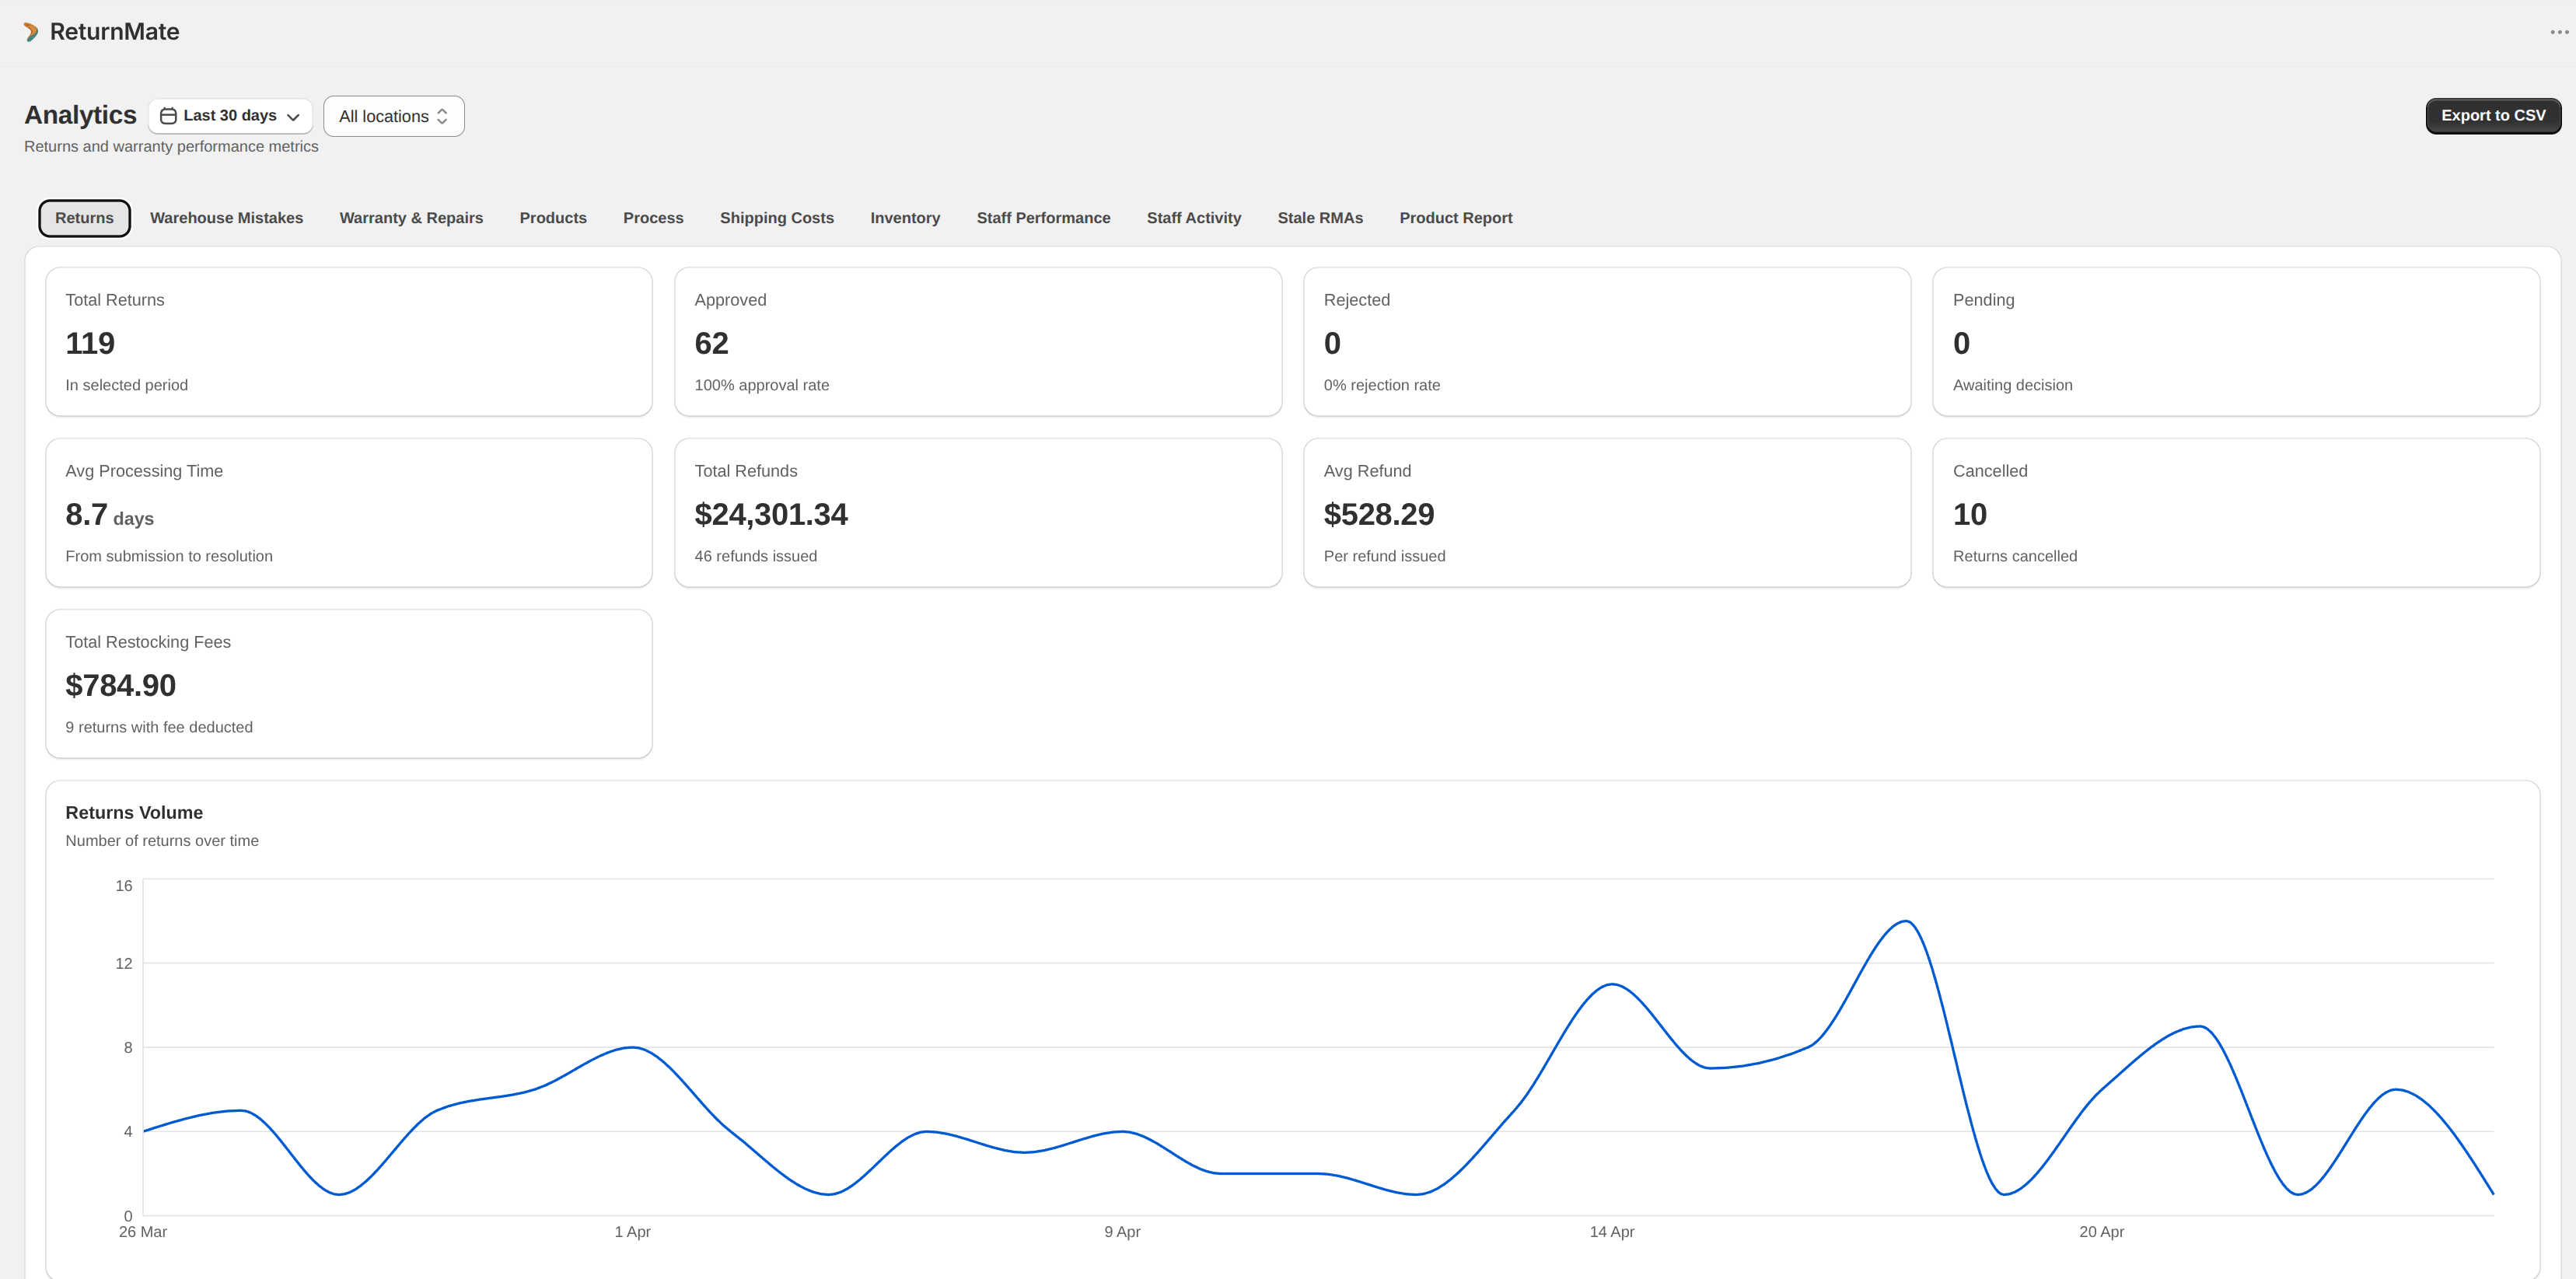
Task: View the Process tab
Action: click(x=653, y=218)
